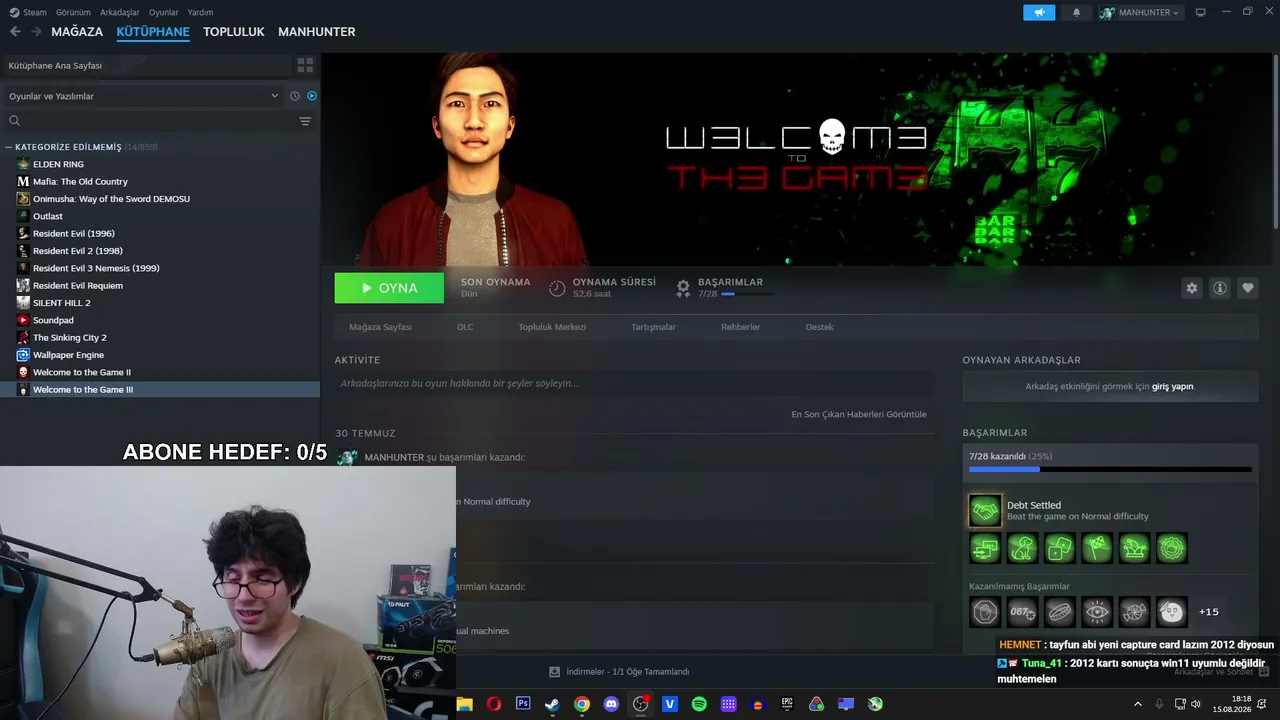The image size is (1280, 720).
Task: Open the Yardım menu
Action: point(200,12)
